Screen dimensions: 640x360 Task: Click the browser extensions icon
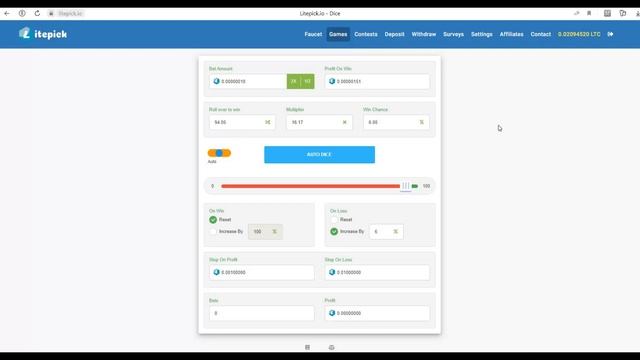[622, 13]
